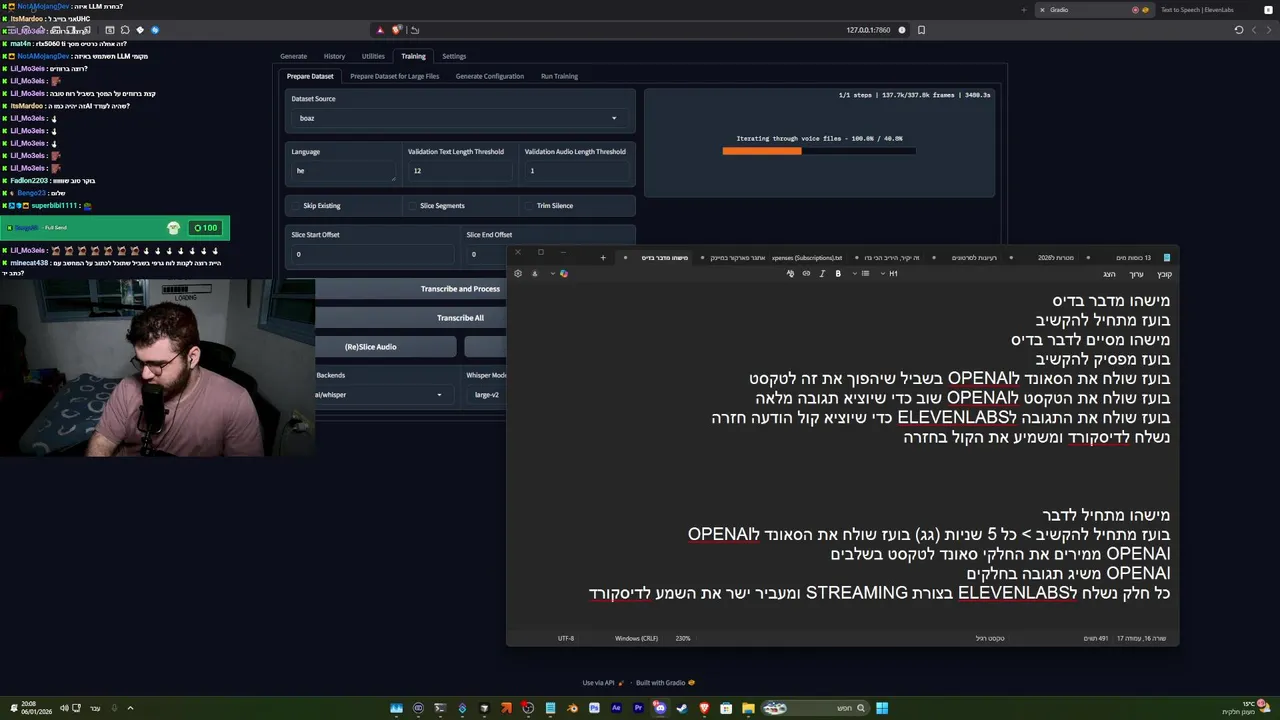Viewport: 1280px width, 720px height.
Task: Open the Windows Start menu
Action: (x=882, y=708)
